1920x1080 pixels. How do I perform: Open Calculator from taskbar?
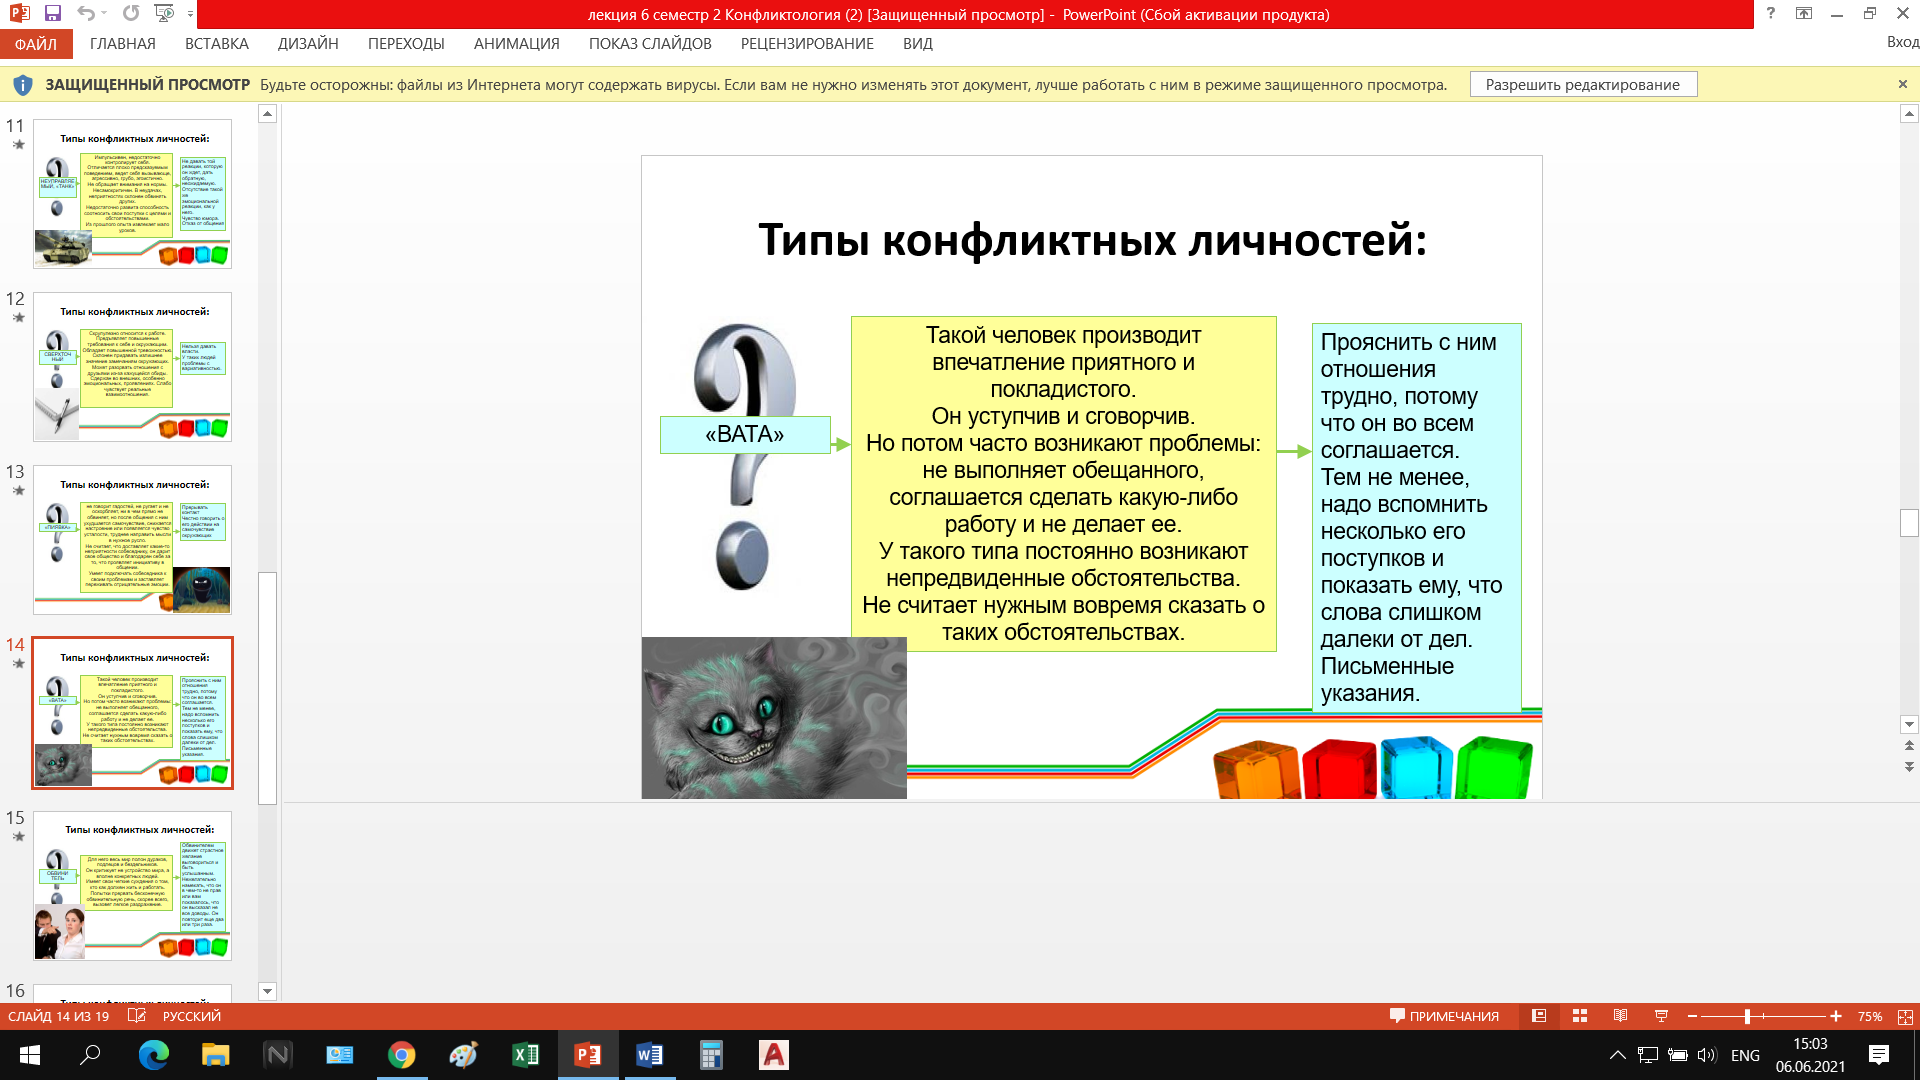(x=711, y=1055)
